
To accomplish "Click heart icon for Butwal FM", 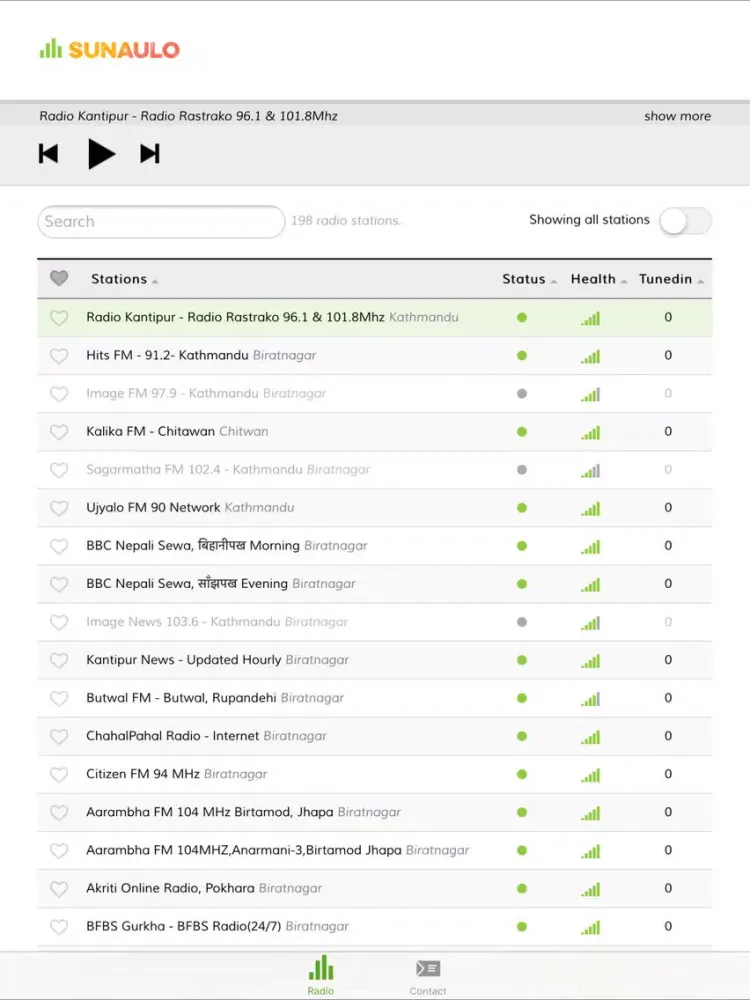I will 59,698.
